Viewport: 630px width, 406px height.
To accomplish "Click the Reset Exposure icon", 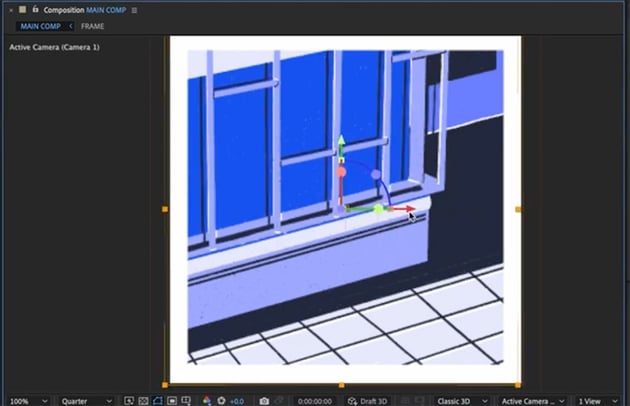I will (x=221, y=400).
